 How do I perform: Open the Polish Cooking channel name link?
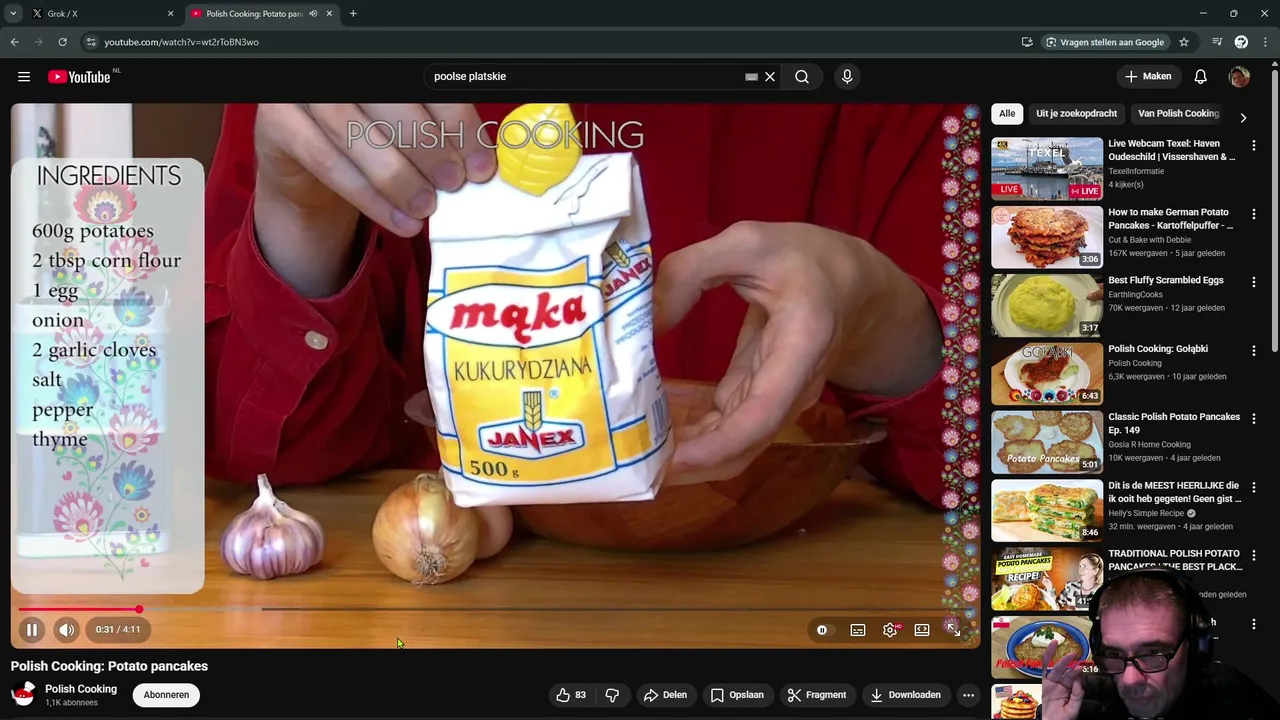(81, 689)
